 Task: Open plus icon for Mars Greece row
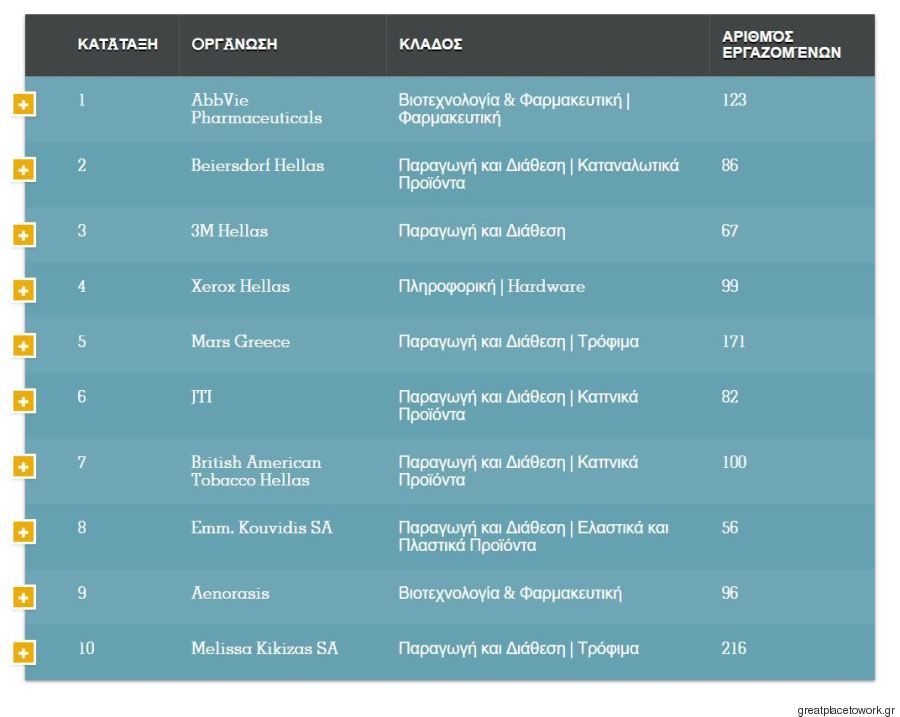click(24, 346)
